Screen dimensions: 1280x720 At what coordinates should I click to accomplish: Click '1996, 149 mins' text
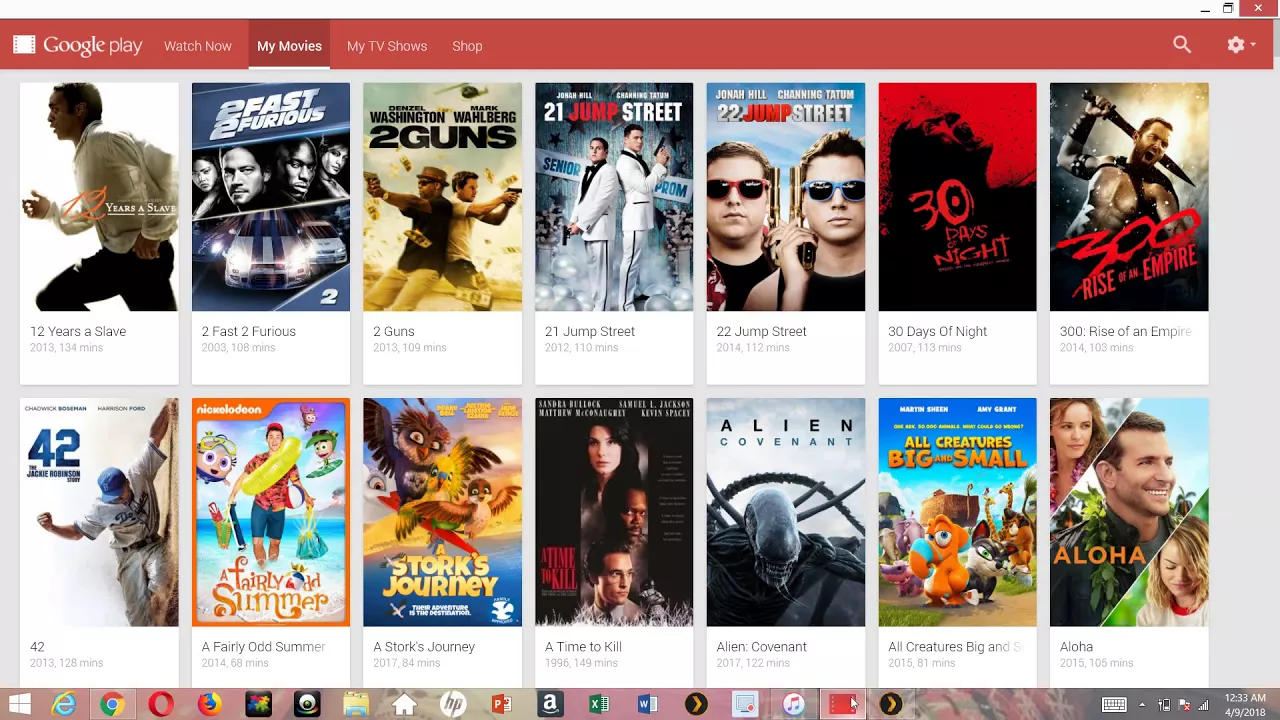581,663
